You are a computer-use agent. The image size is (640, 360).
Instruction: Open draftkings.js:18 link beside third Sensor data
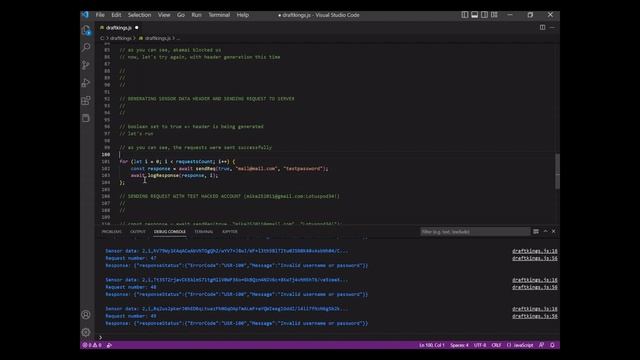click(535, 309)
